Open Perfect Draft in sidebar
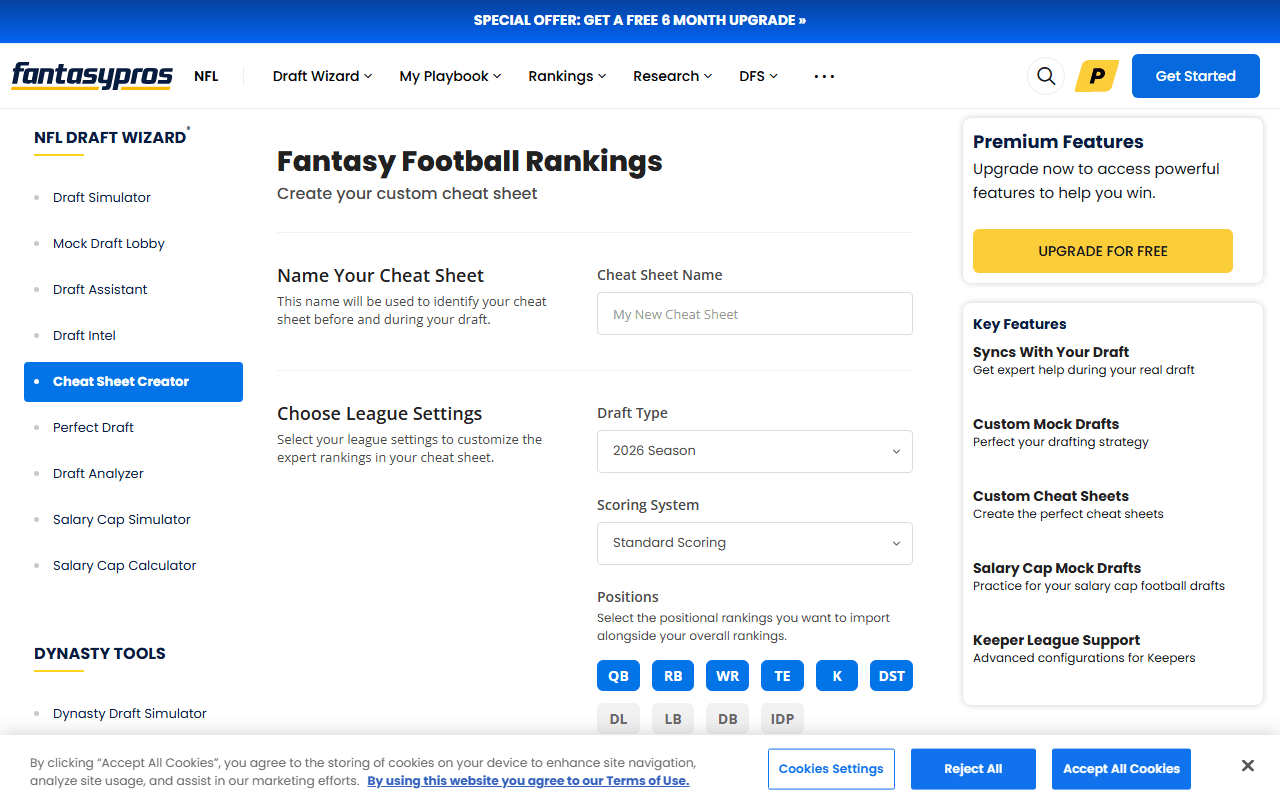Image resolution: width=1280 pixels, height=800 pixels. (93, 427)
